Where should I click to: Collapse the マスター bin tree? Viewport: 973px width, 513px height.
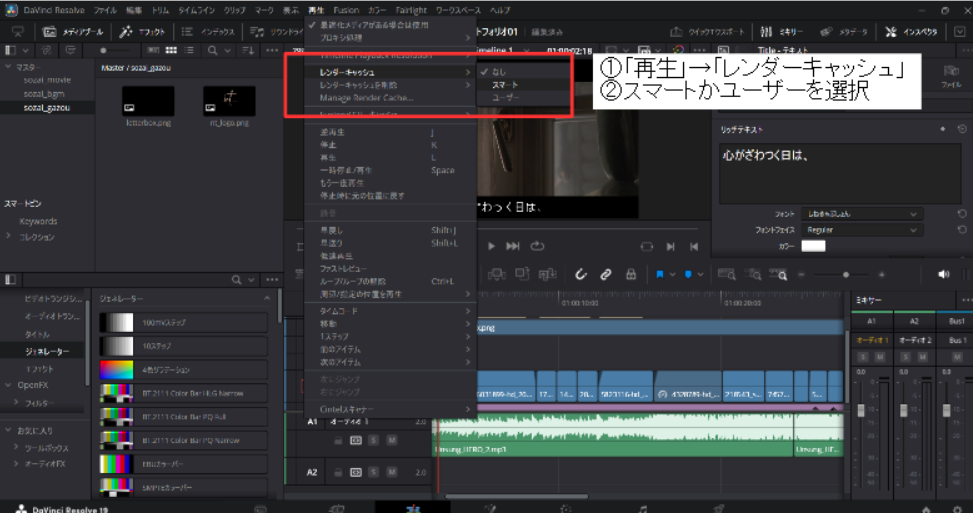9,66
